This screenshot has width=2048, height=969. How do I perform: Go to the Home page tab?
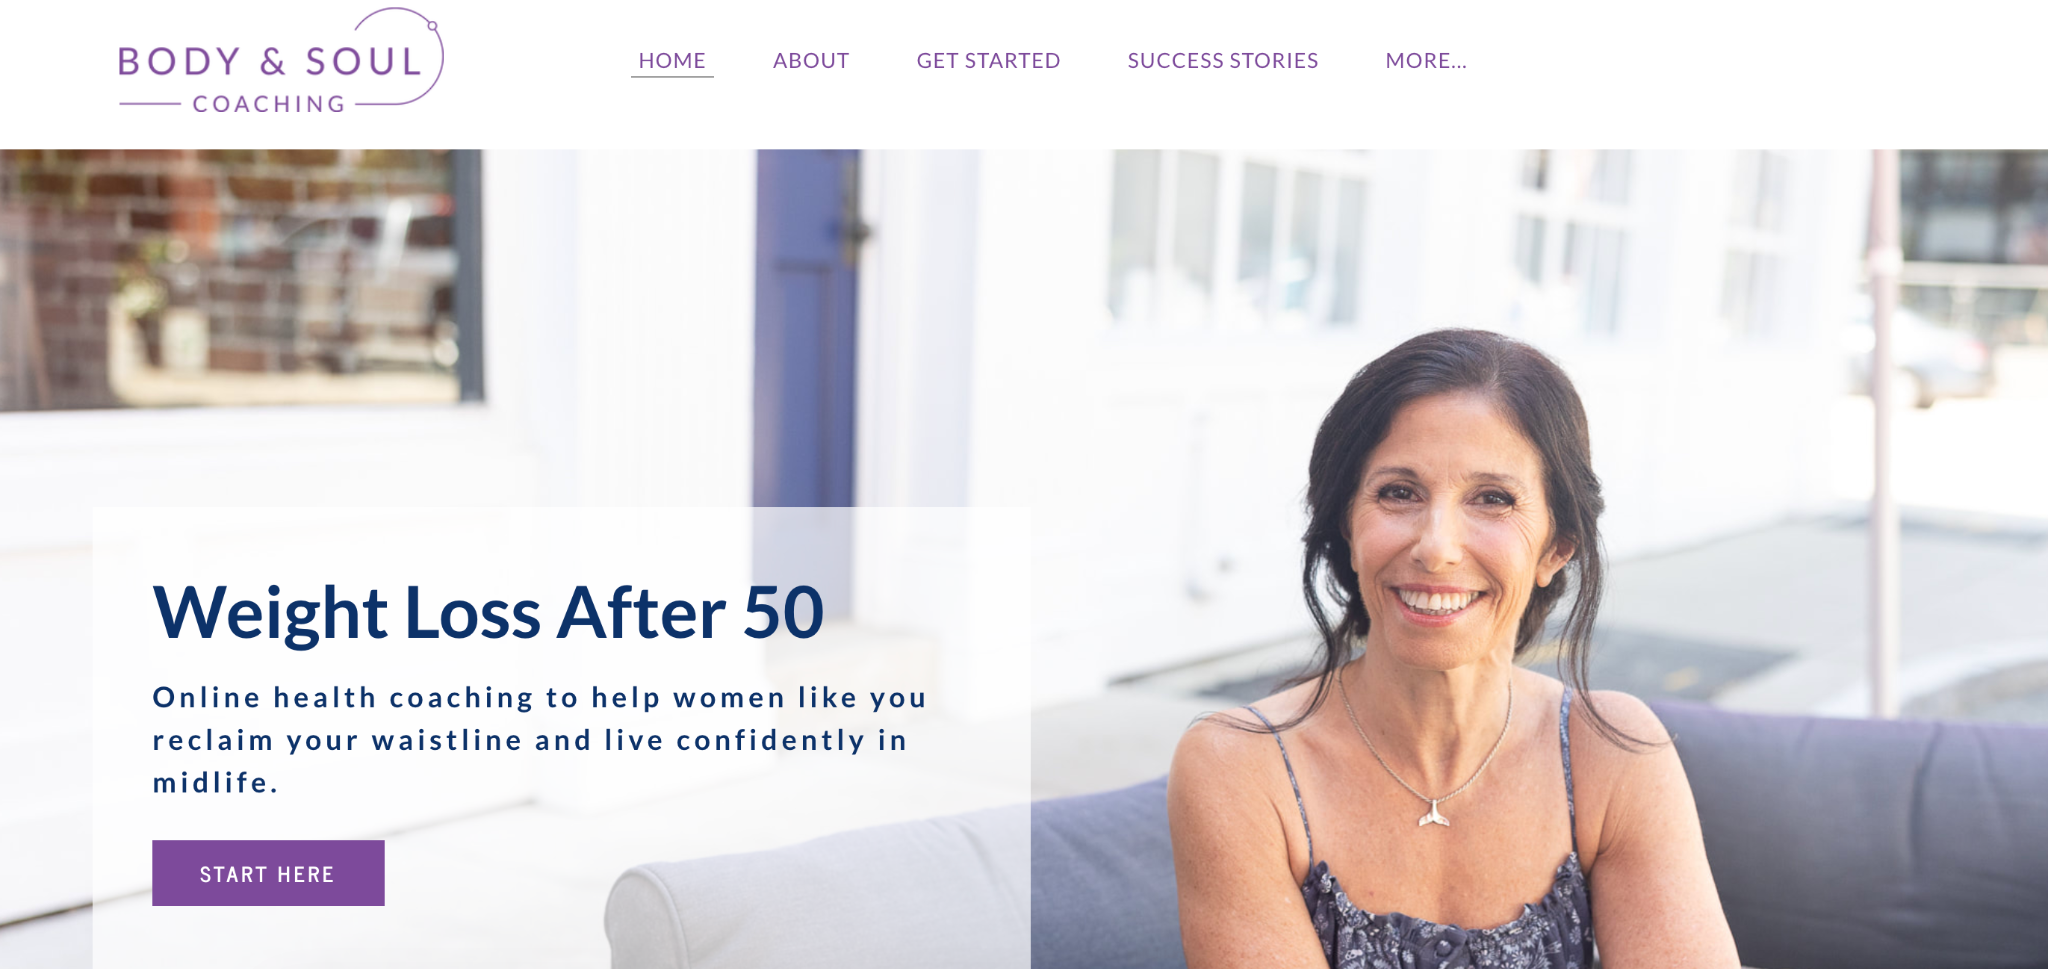pos(672,60)
